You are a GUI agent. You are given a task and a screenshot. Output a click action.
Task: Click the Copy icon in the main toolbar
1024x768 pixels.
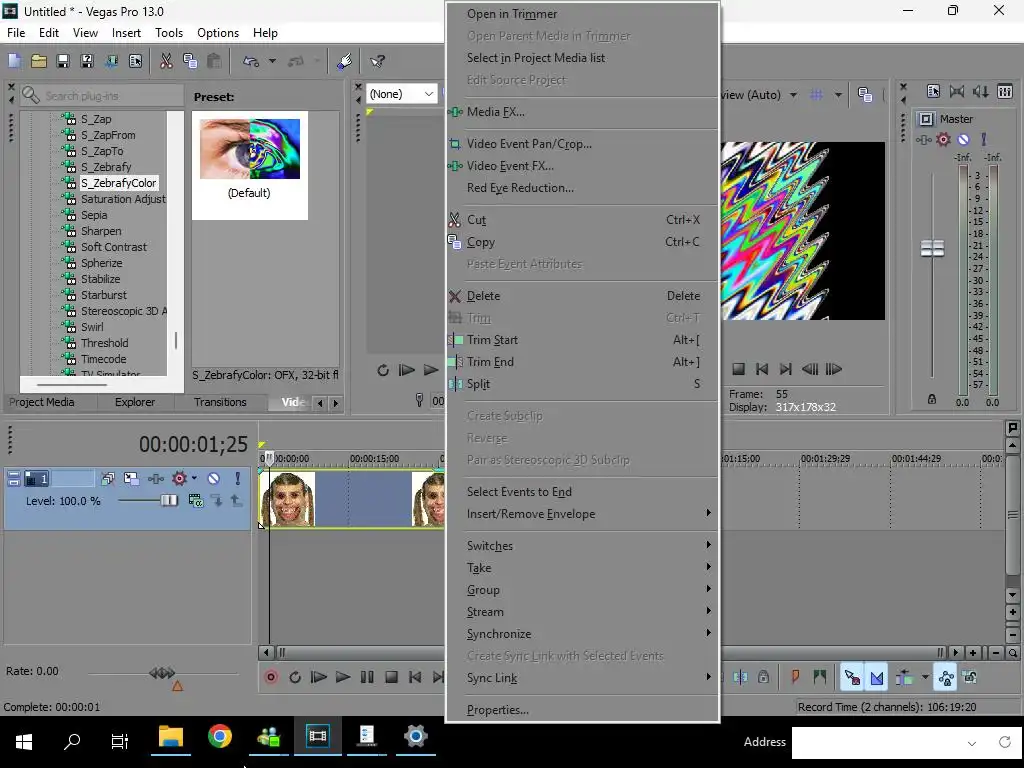[190, 61]
